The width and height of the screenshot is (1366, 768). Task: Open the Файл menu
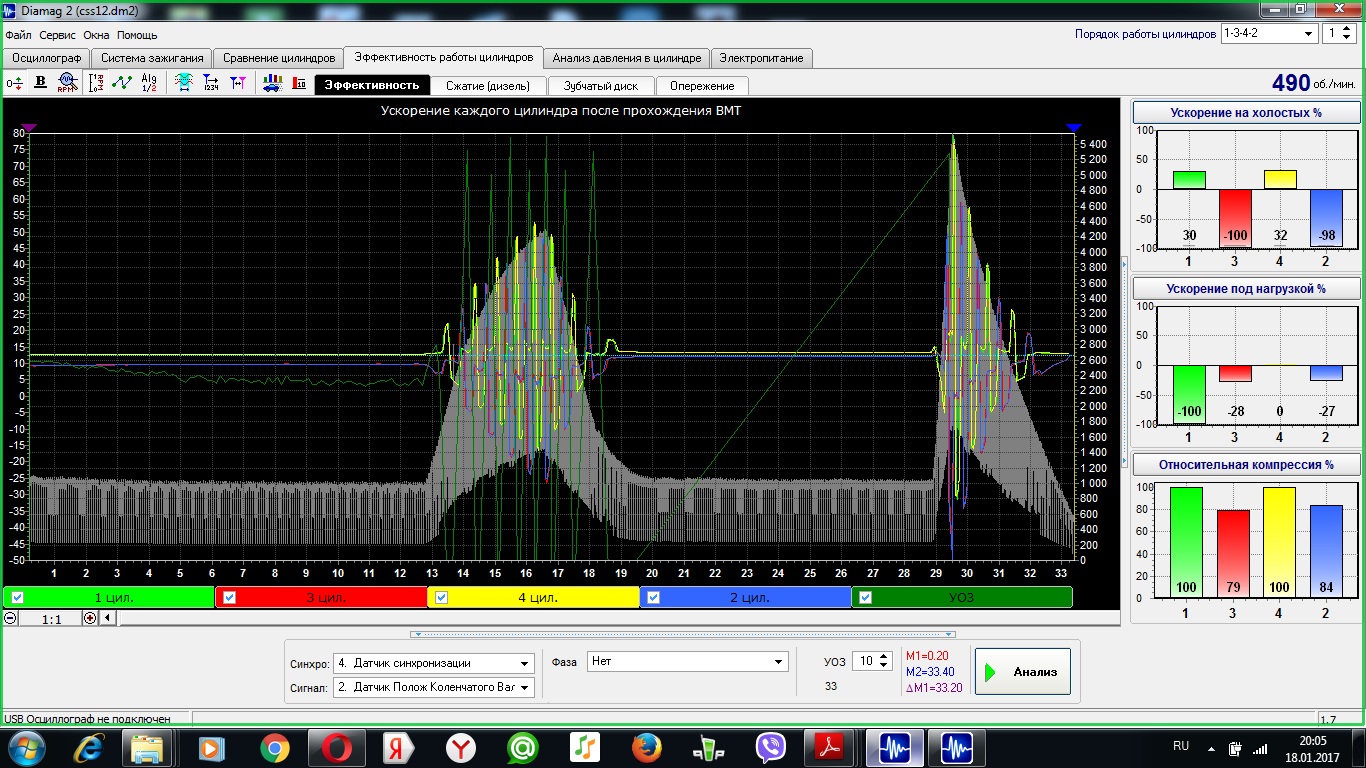18,35
